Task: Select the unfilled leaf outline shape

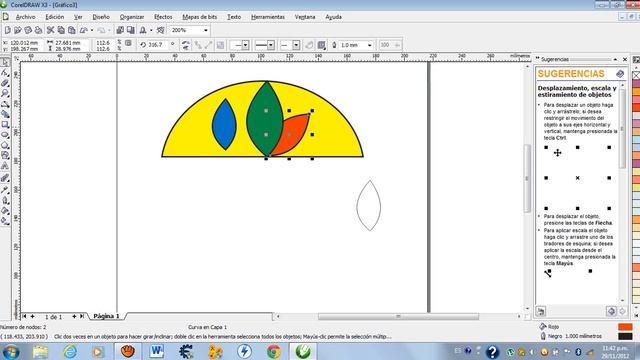Action: (369, 206)
